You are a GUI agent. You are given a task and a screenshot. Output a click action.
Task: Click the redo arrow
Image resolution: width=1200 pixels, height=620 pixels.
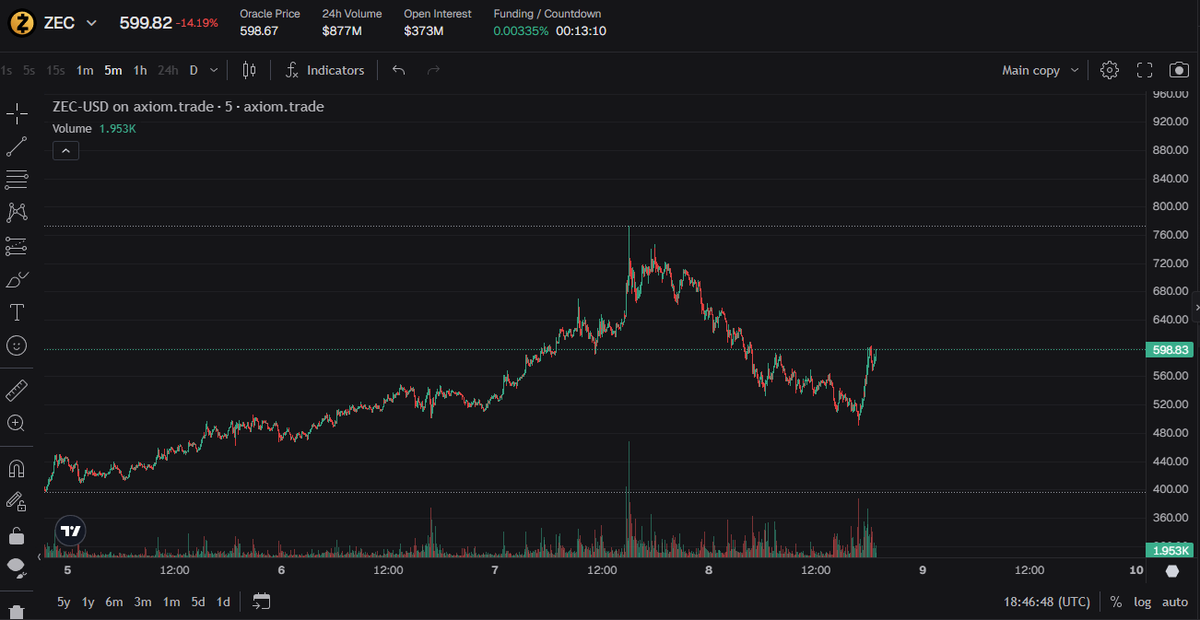tap(433, 70)
